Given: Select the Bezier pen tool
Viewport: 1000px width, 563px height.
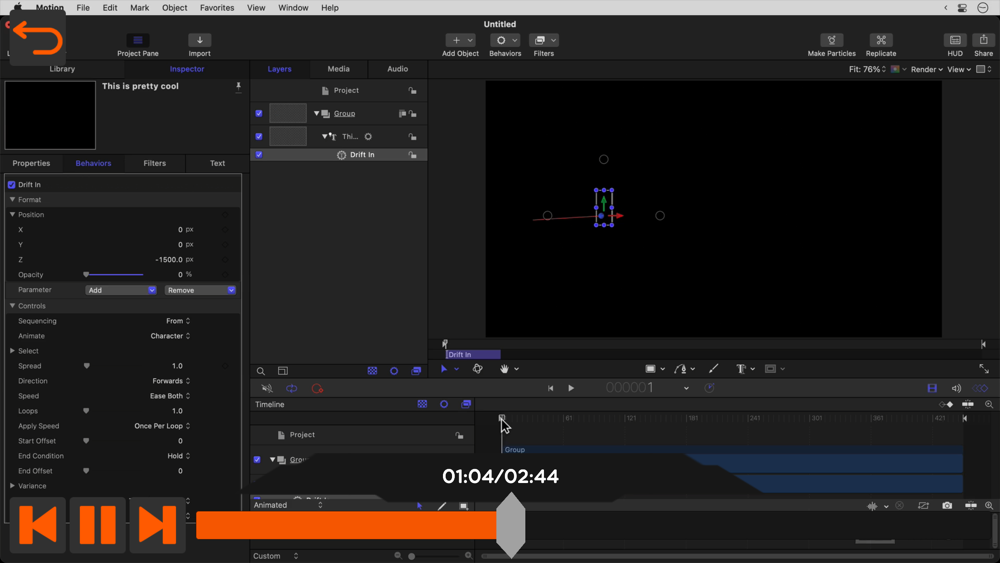Looking at the screenshot, I should pos(680,369).
